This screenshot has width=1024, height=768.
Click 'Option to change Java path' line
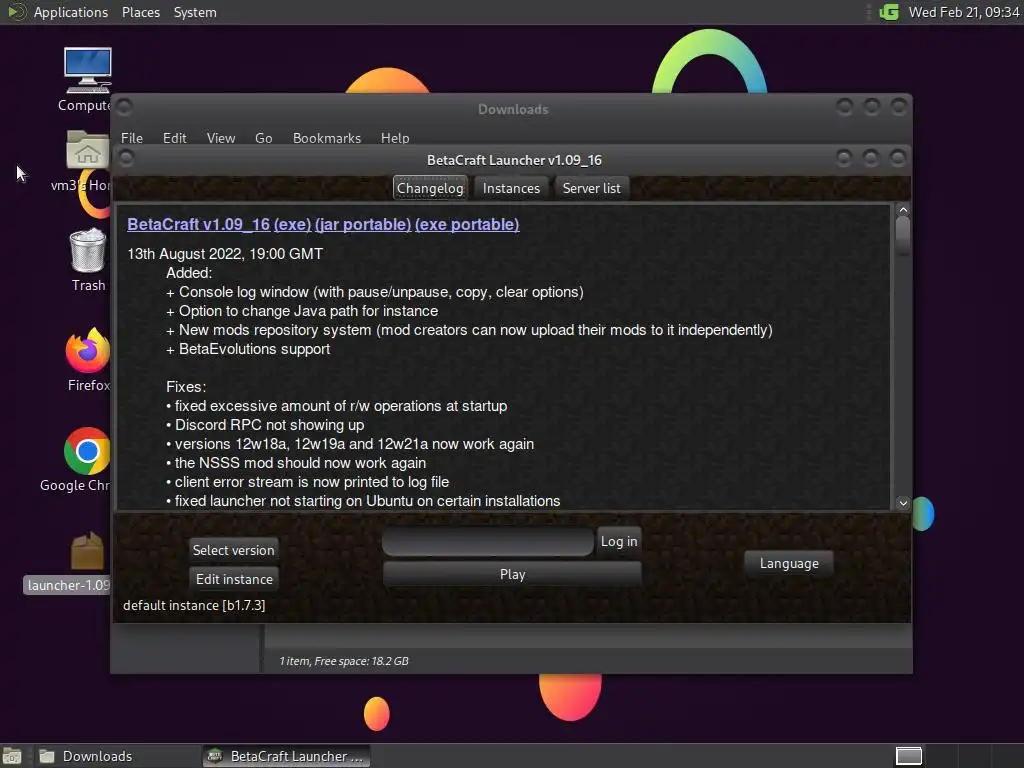[302, 312]
